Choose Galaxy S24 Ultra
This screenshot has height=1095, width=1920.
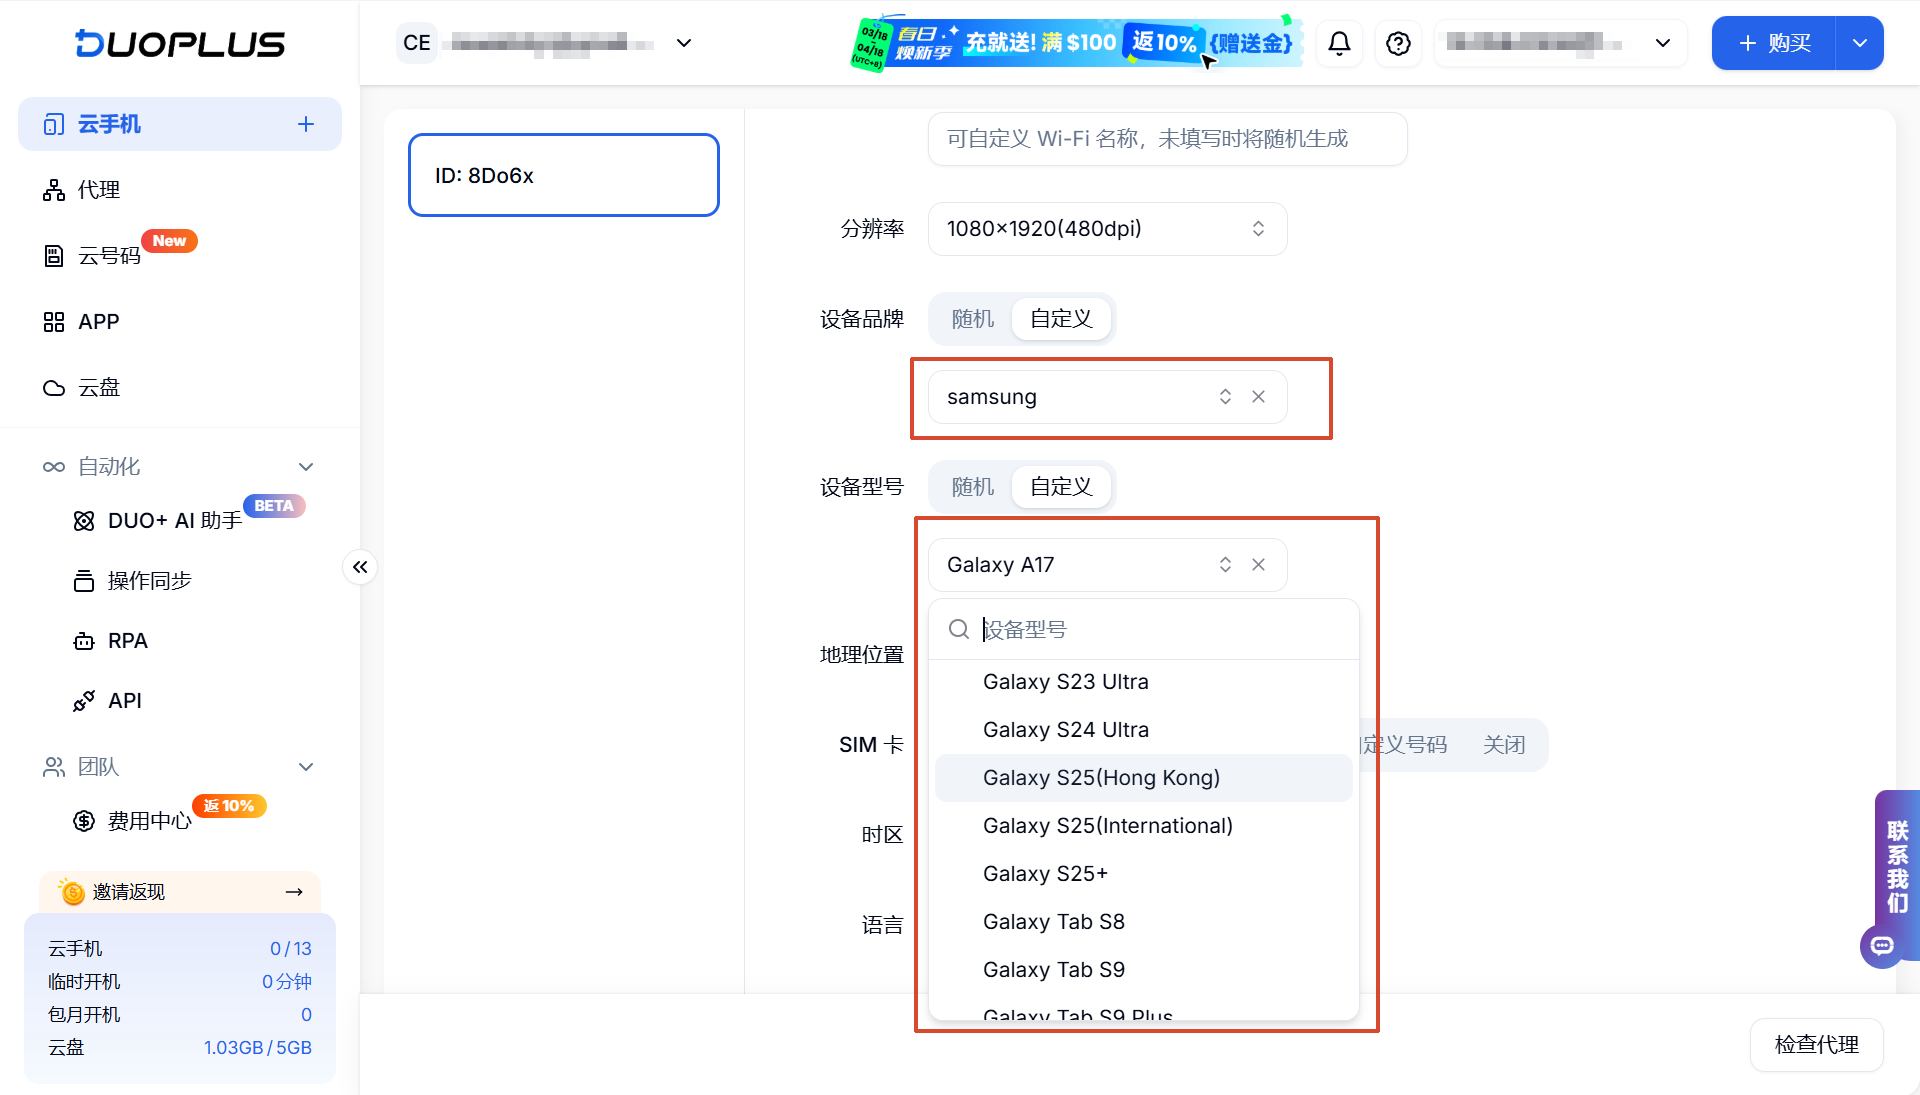(1144, 730)
